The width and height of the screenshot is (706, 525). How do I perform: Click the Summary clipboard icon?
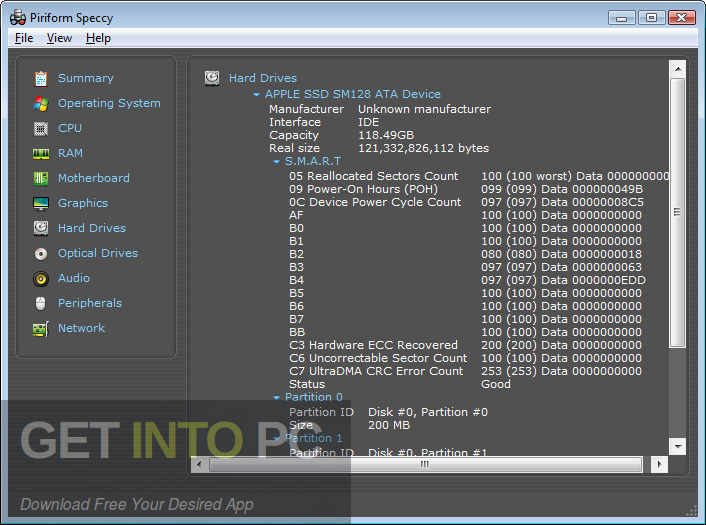(x=41, y=78)
